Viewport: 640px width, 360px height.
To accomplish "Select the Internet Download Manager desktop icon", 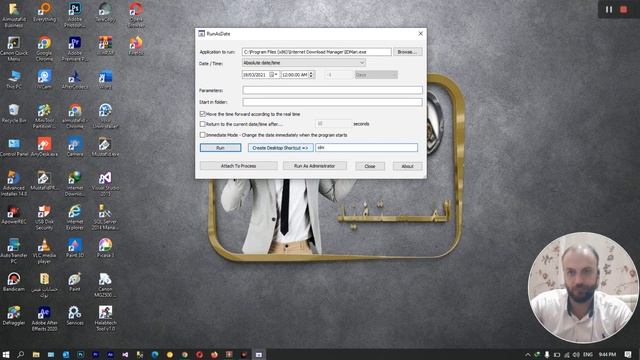I will point(75,183).
